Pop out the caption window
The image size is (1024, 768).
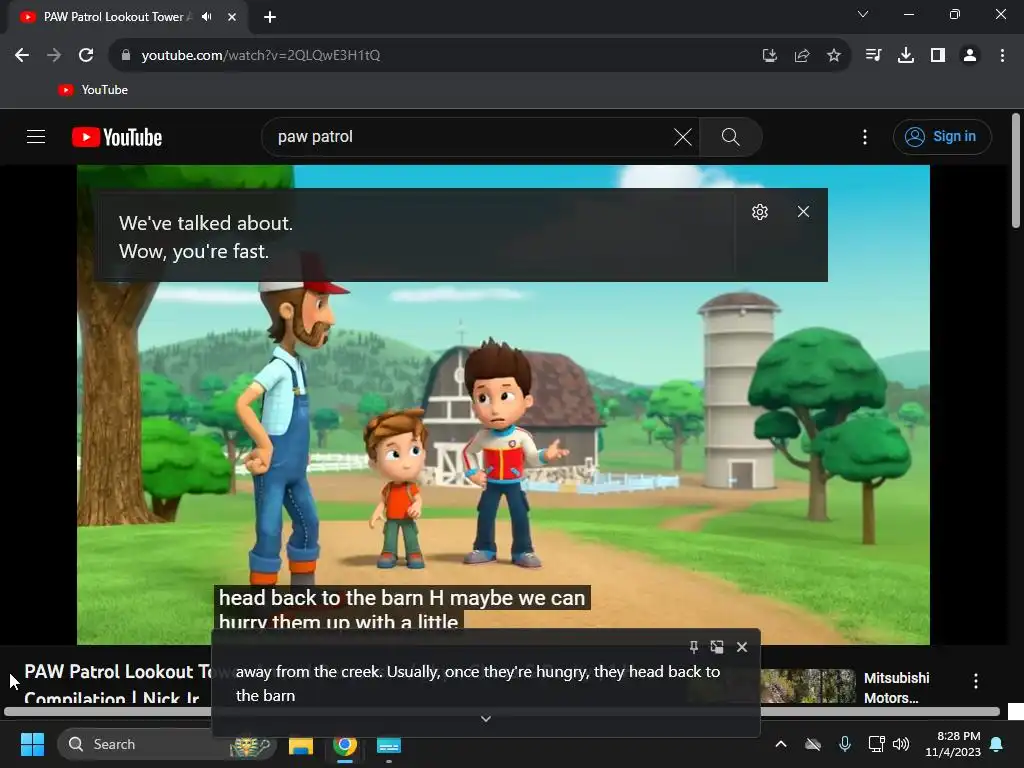coord(717,647)
